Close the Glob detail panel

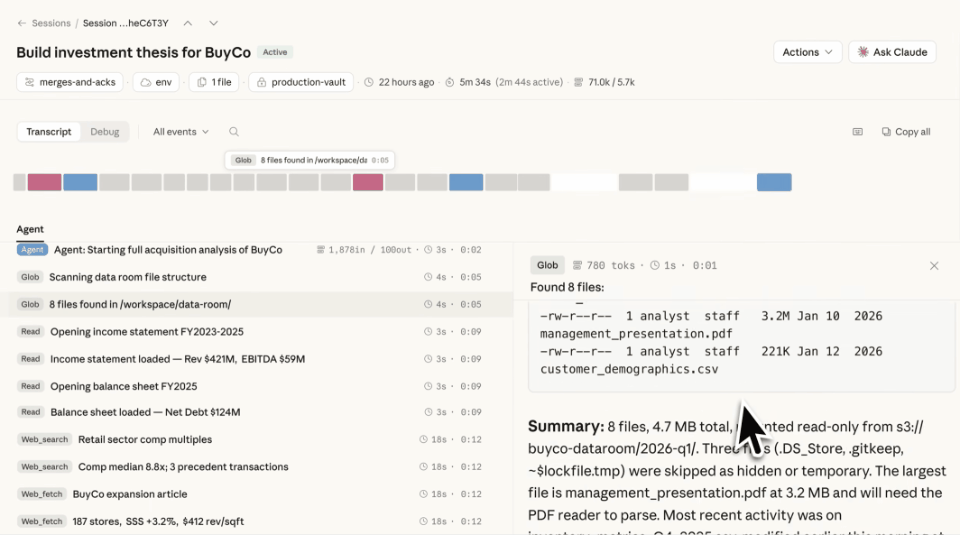coord(934,266)
